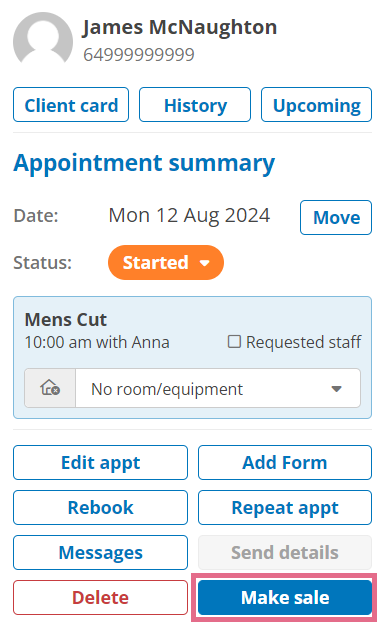Image resolution: width=387 pixels, height=628 pixels.
Task: Click the arrow on the room/equipment selector
Action: click(337, 388)
